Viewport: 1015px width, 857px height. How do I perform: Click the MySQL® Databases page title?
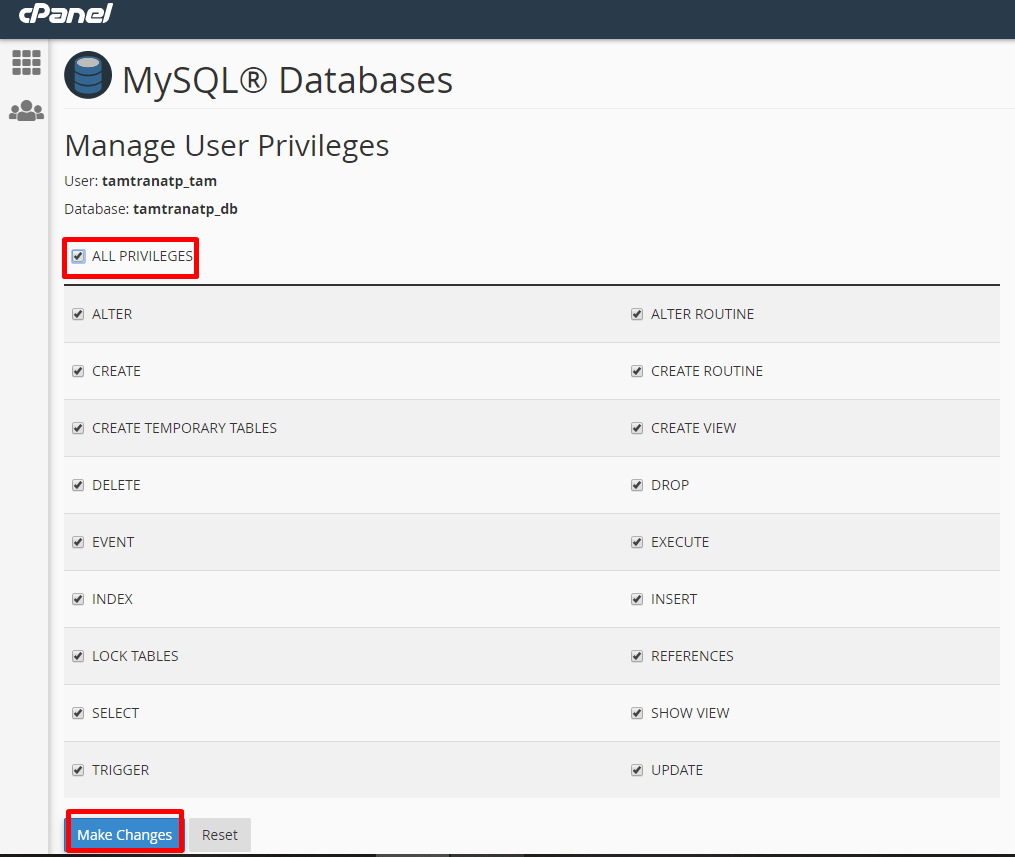[287, 80]
